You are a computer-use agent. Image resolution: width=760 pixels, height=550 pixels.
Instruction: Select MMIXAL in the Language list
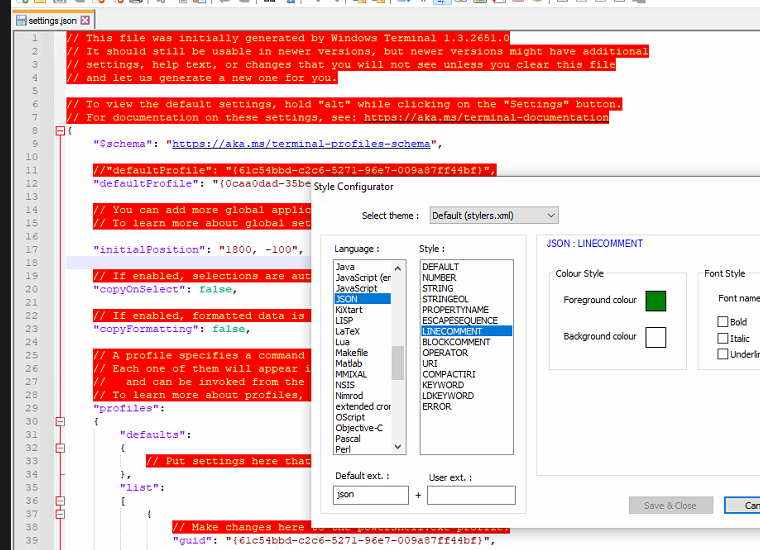tap(351, 374)
